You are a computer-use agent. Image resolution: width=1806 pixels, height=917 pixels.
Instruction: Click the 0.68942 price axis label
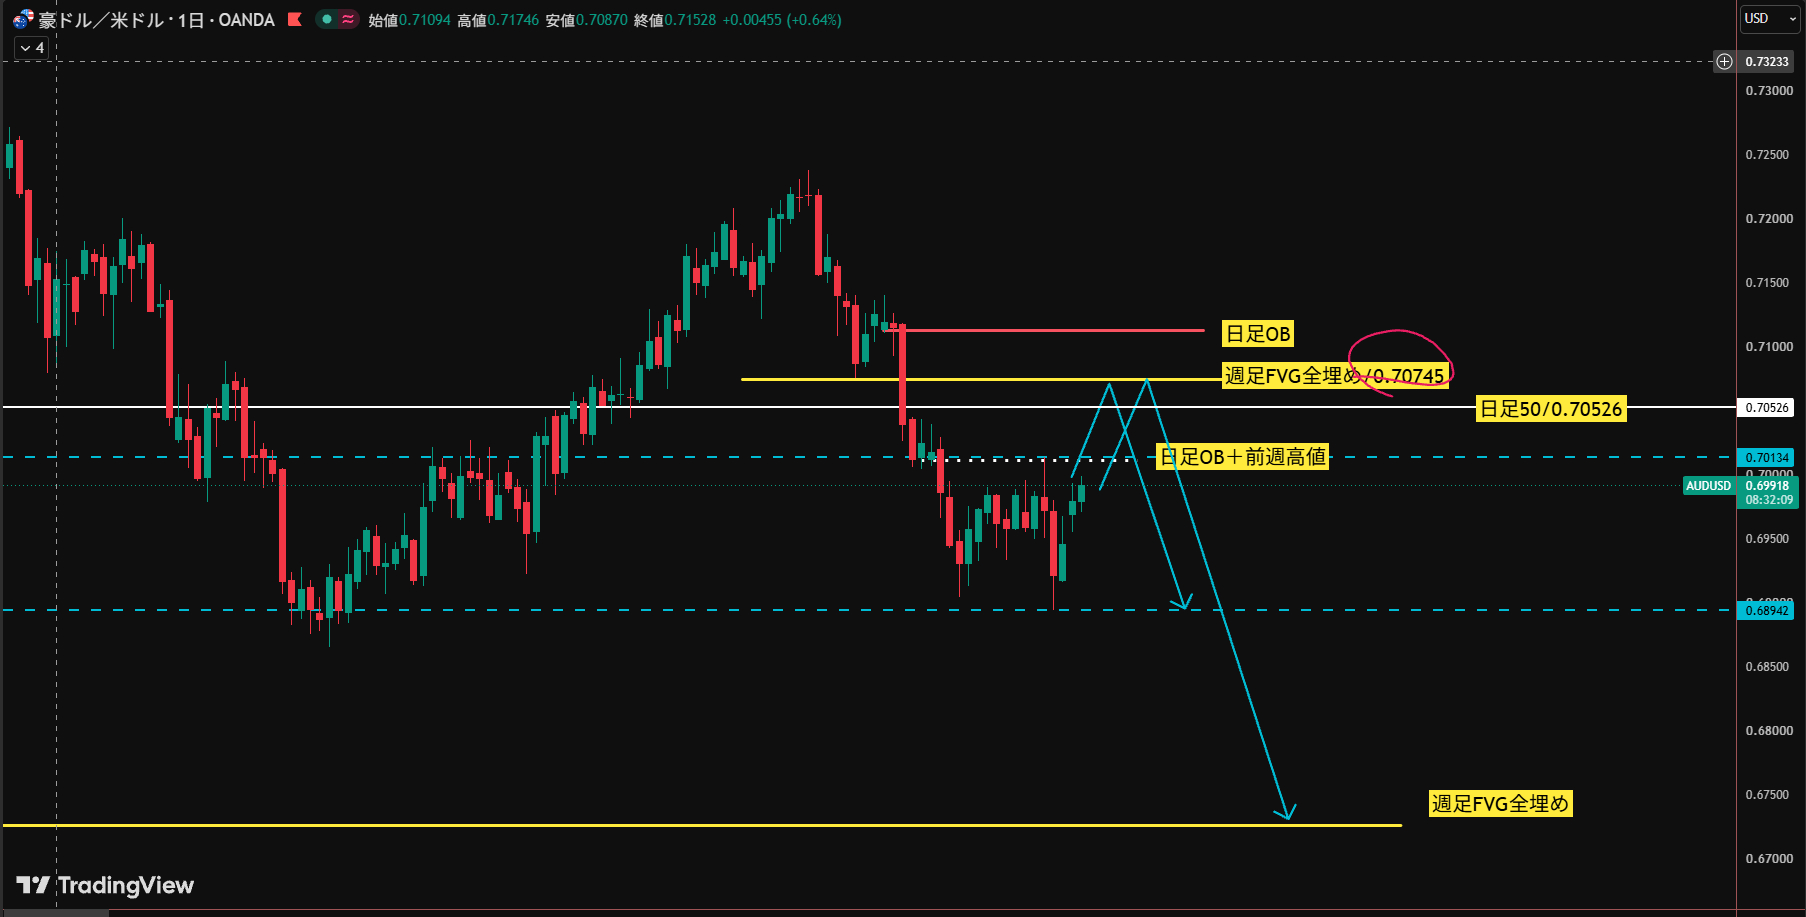[1767, 611]
